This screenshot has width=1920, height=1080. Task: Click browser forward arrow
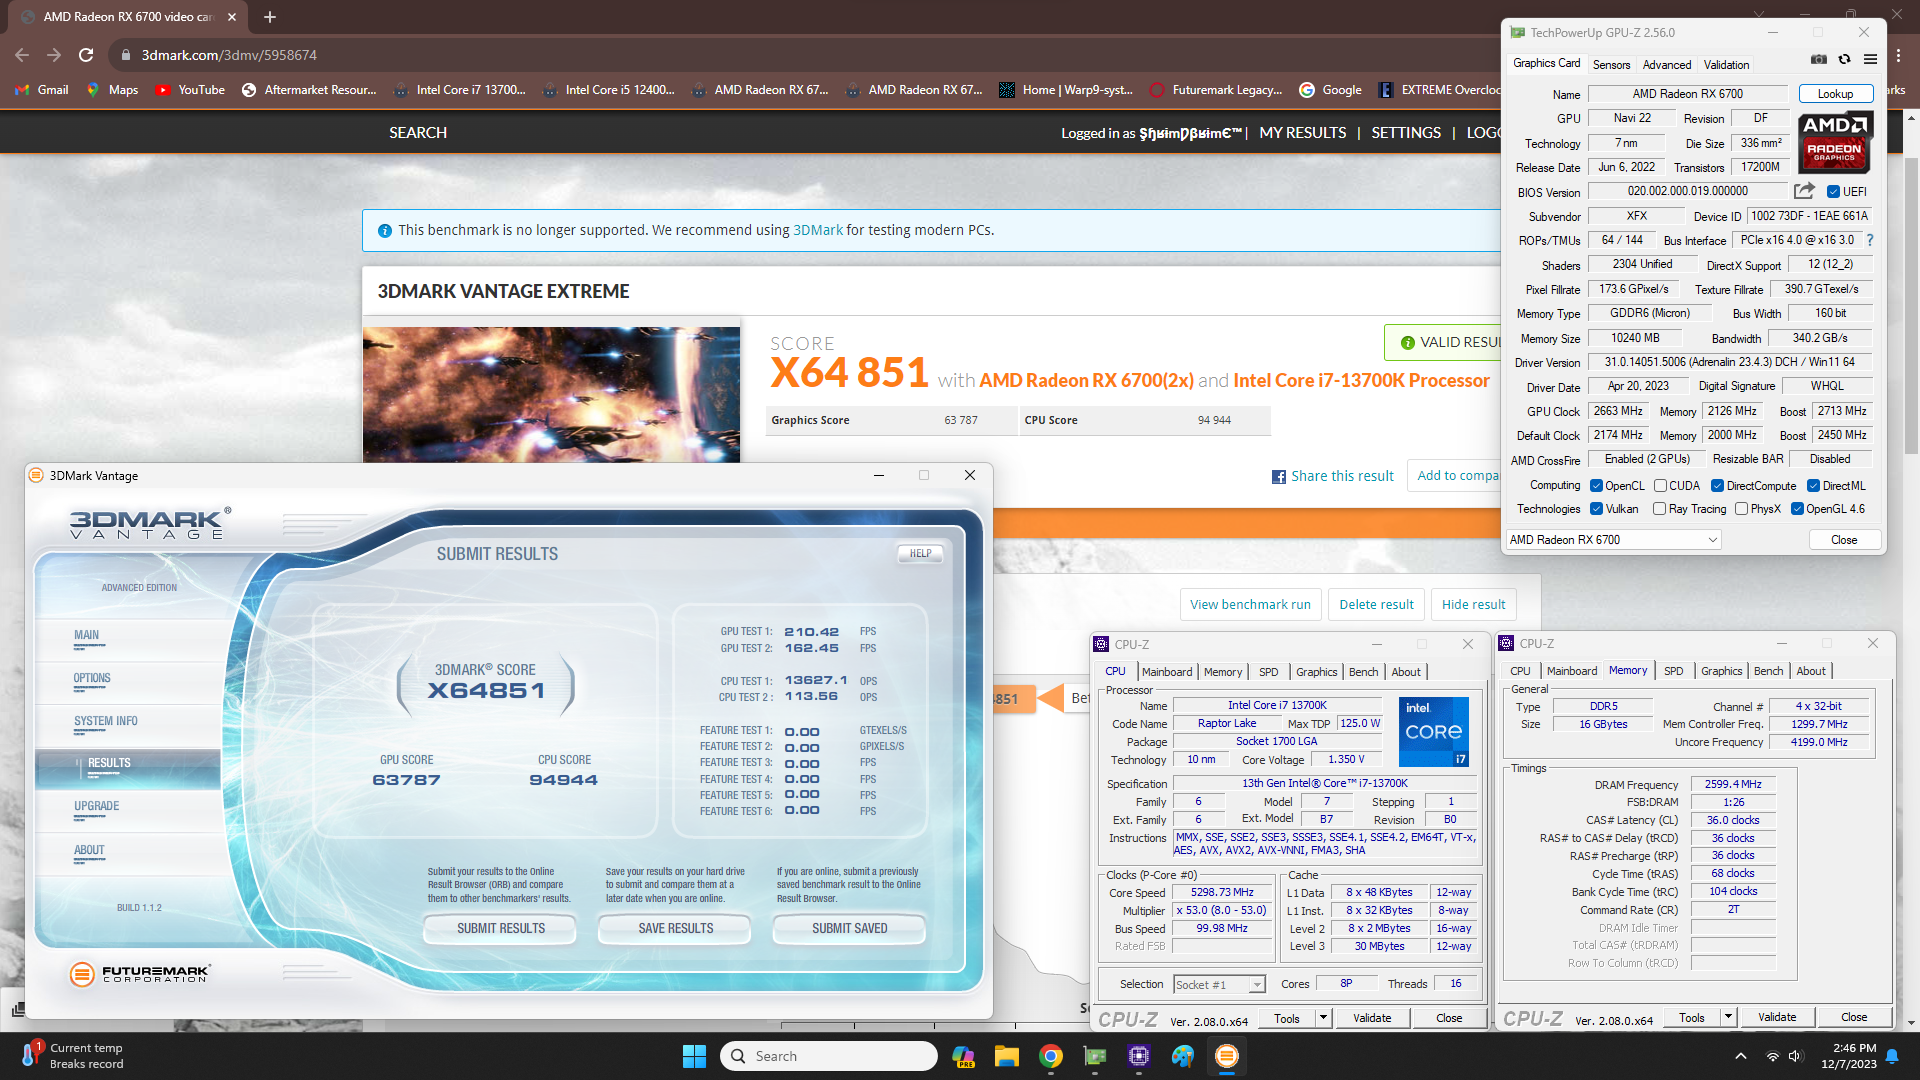(54, 55)
